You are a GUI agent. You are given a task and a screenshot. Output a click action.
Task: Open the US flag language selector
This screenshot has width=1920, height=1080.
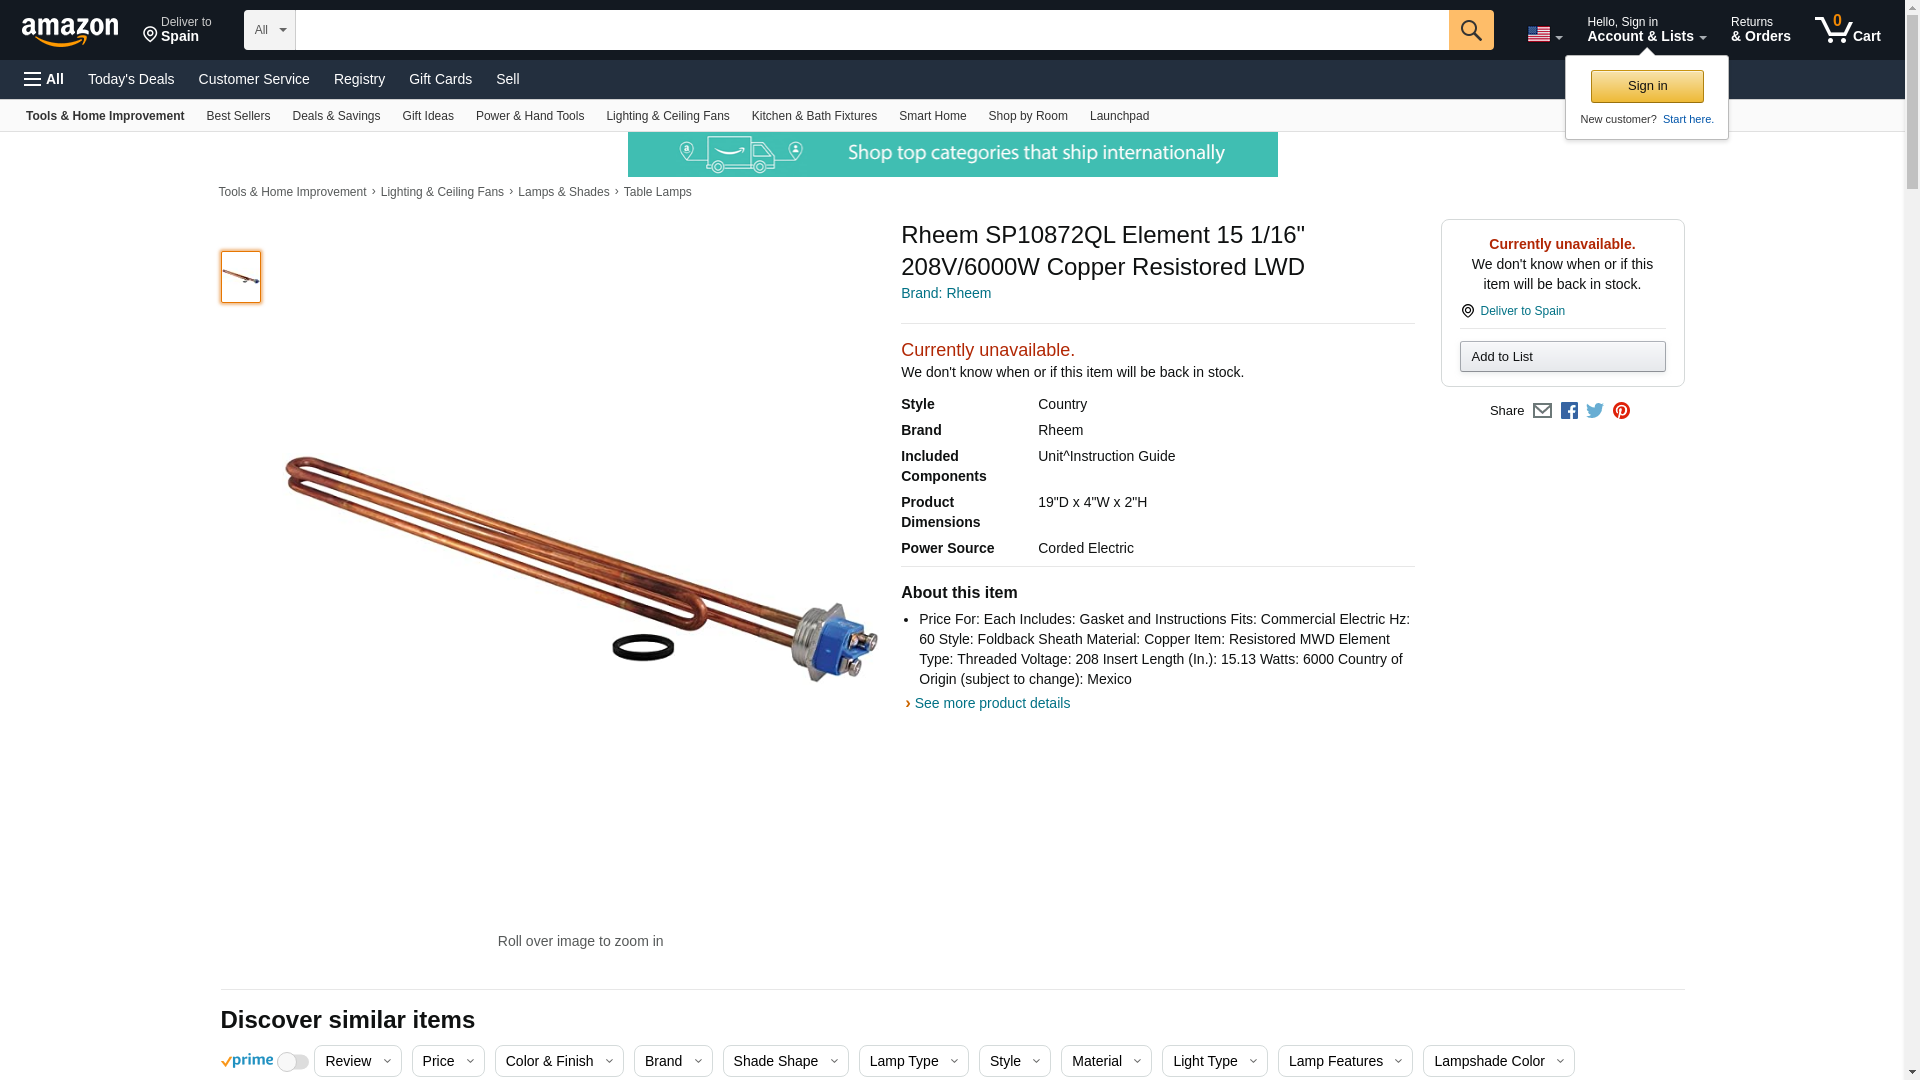(x=1544, y=34)
